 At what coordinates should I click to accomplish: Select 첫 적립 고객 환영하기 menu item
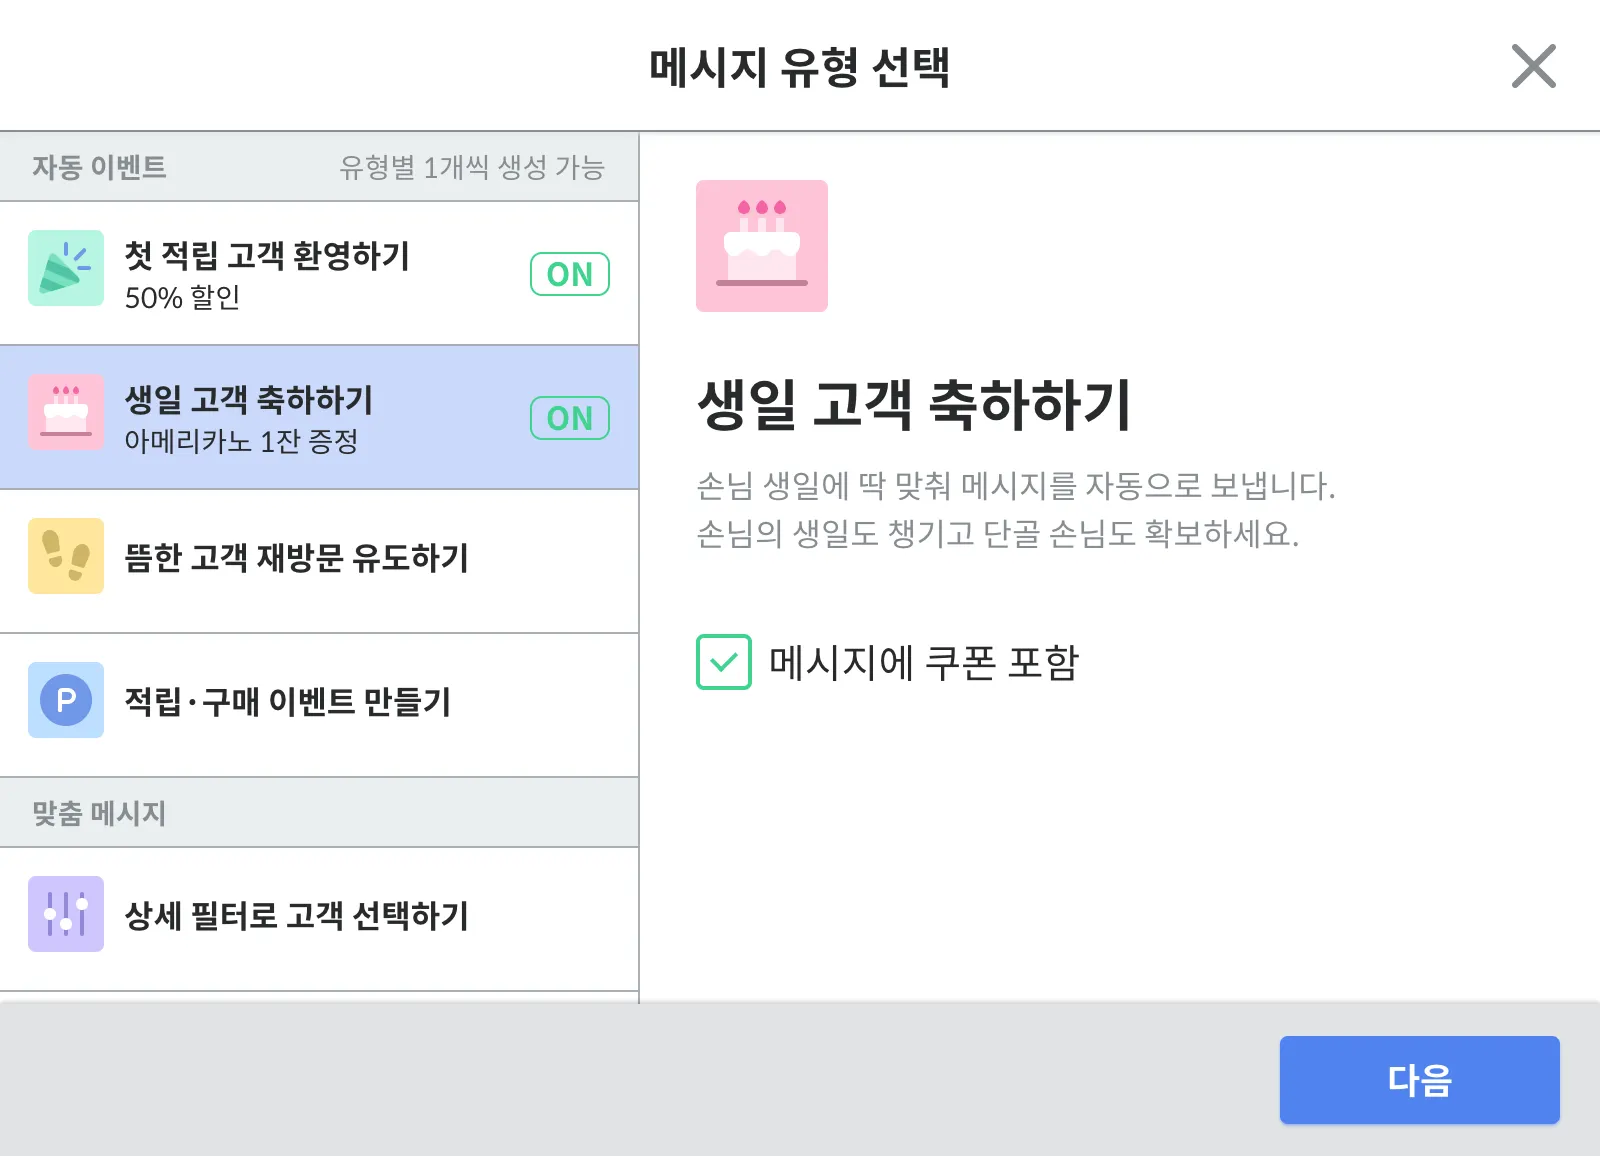click(x=267, y=256)
